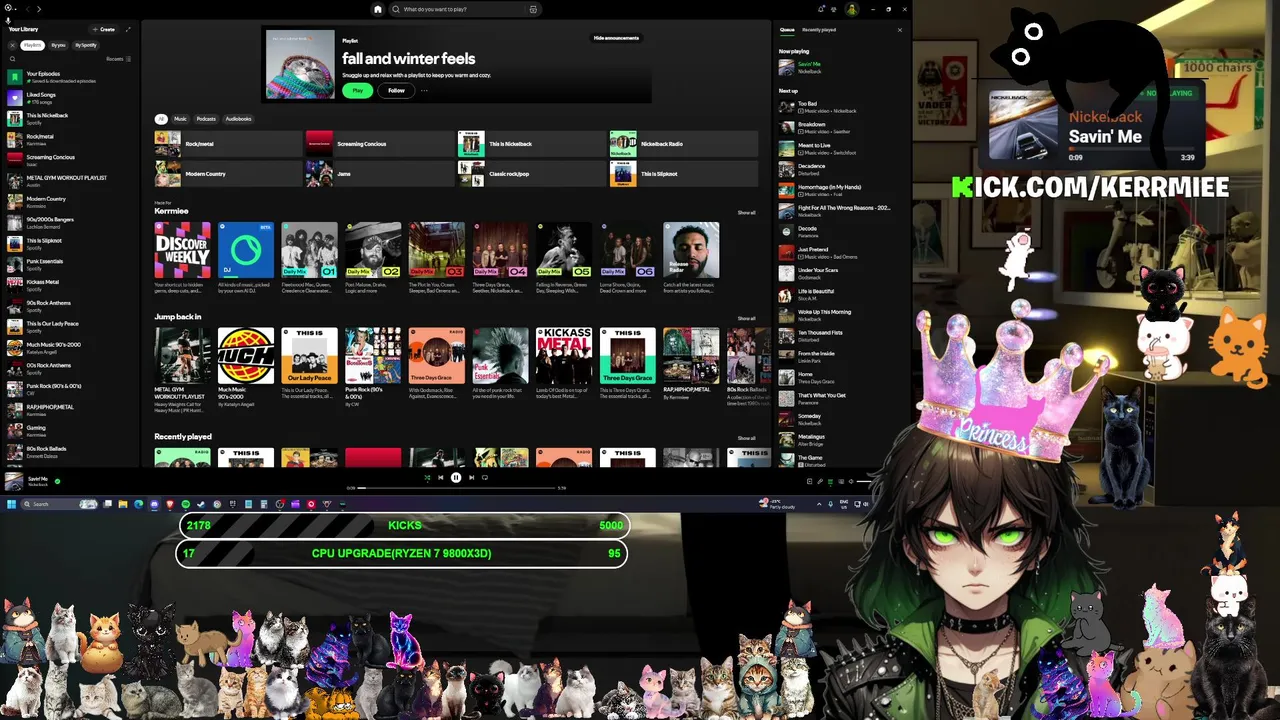Open the Release Radar card
The width and height of the screenshot is (1280, 720).
[691, 256]
